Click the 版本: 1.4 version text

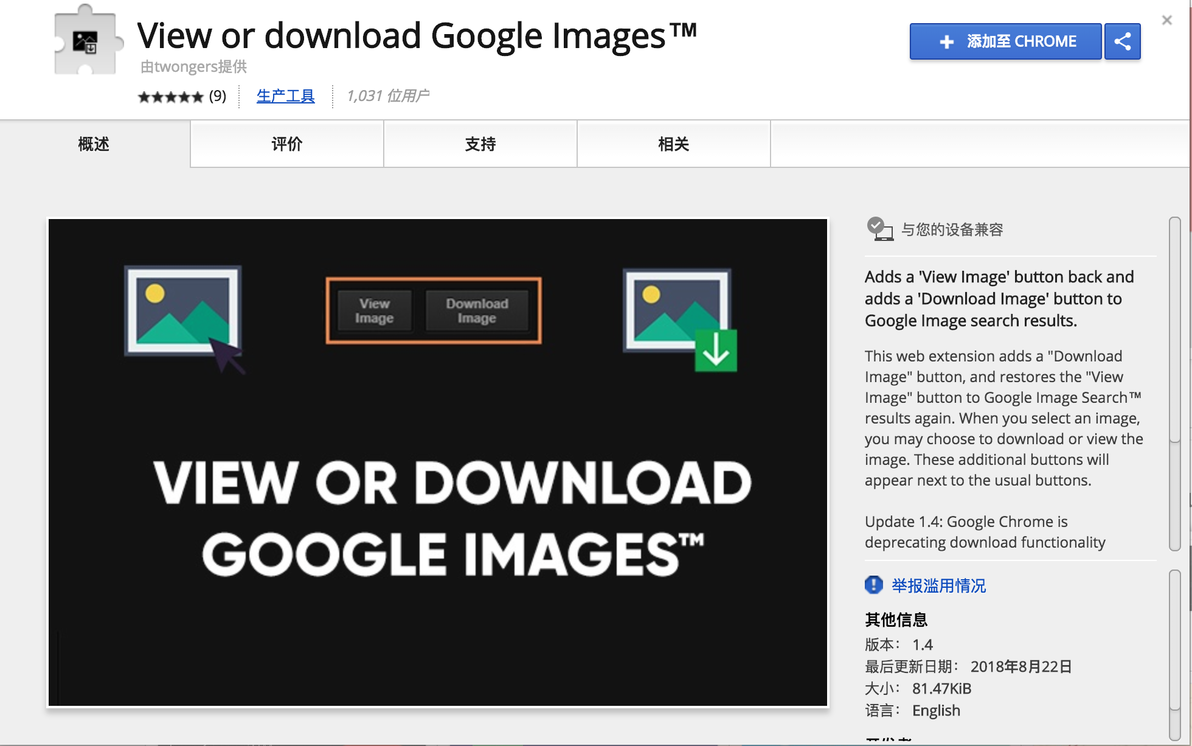[899, 645]
